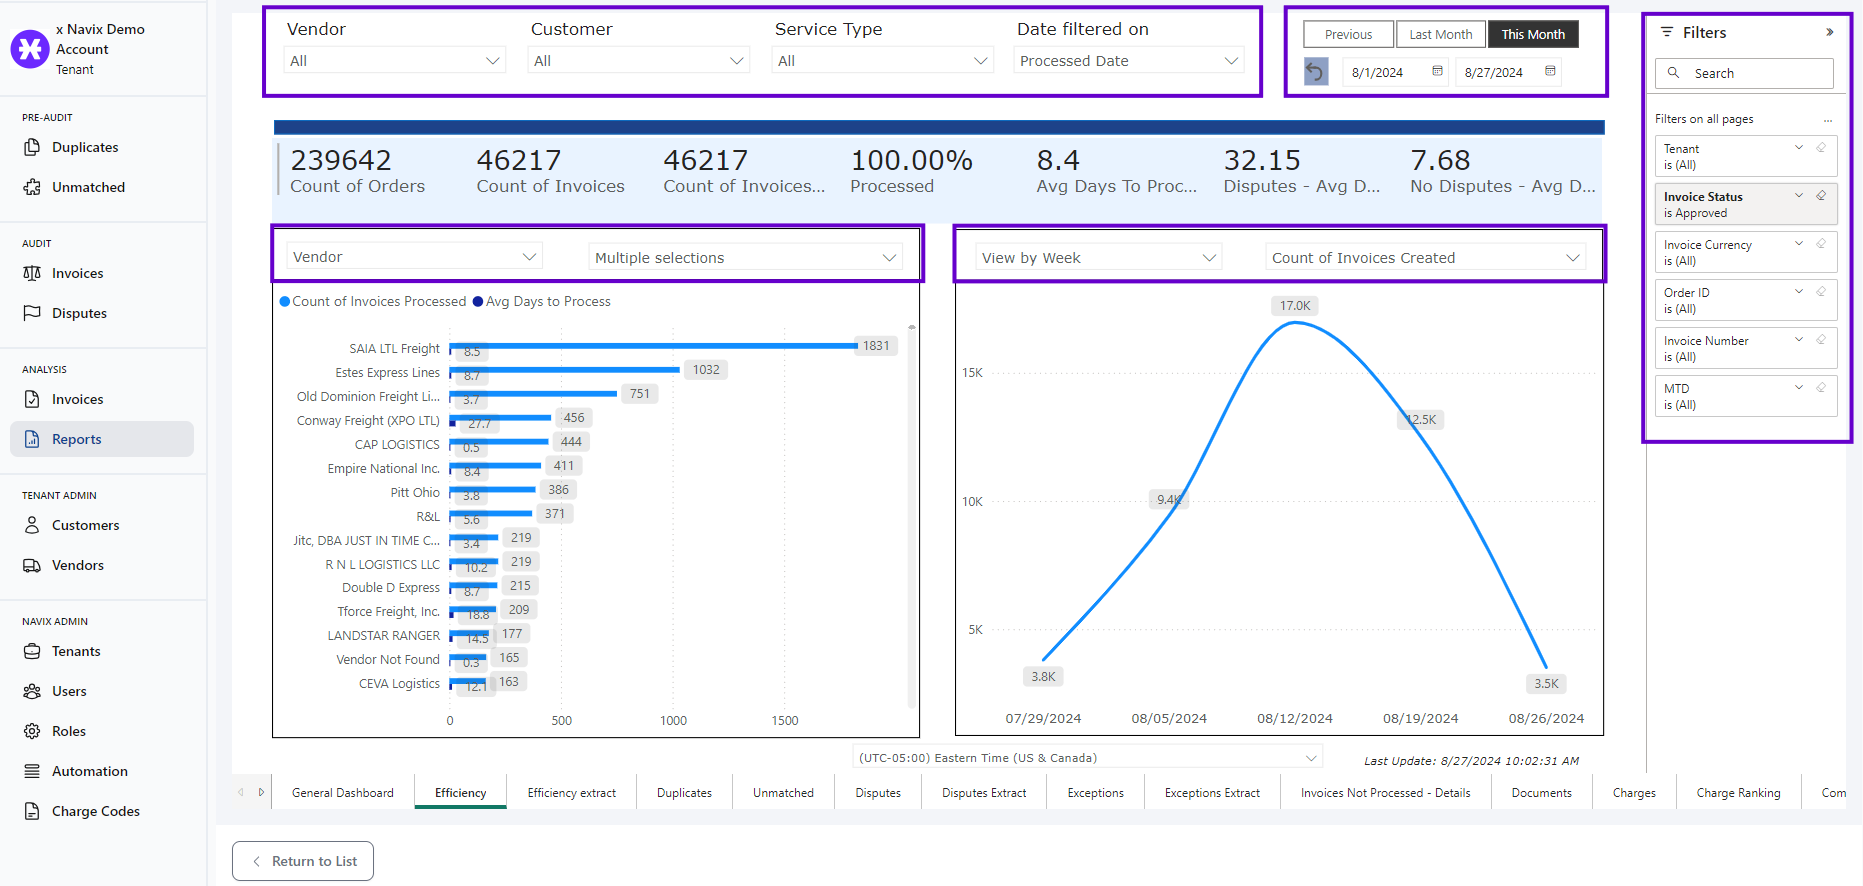Open the Service Type dropdown
Viewport: 1863px width, 886px height.
tap(883, 61)
